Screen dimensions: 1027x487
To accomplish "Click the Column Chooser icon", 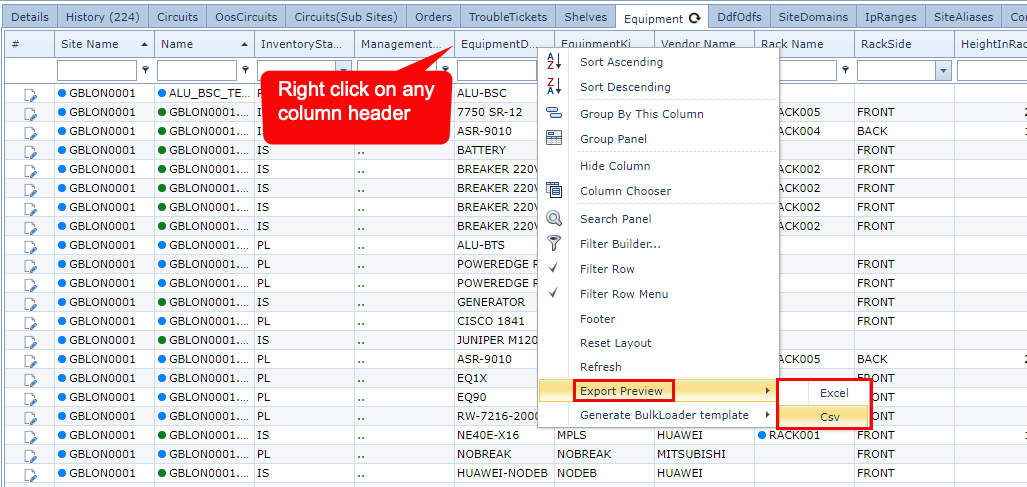I will coord(554,191).
